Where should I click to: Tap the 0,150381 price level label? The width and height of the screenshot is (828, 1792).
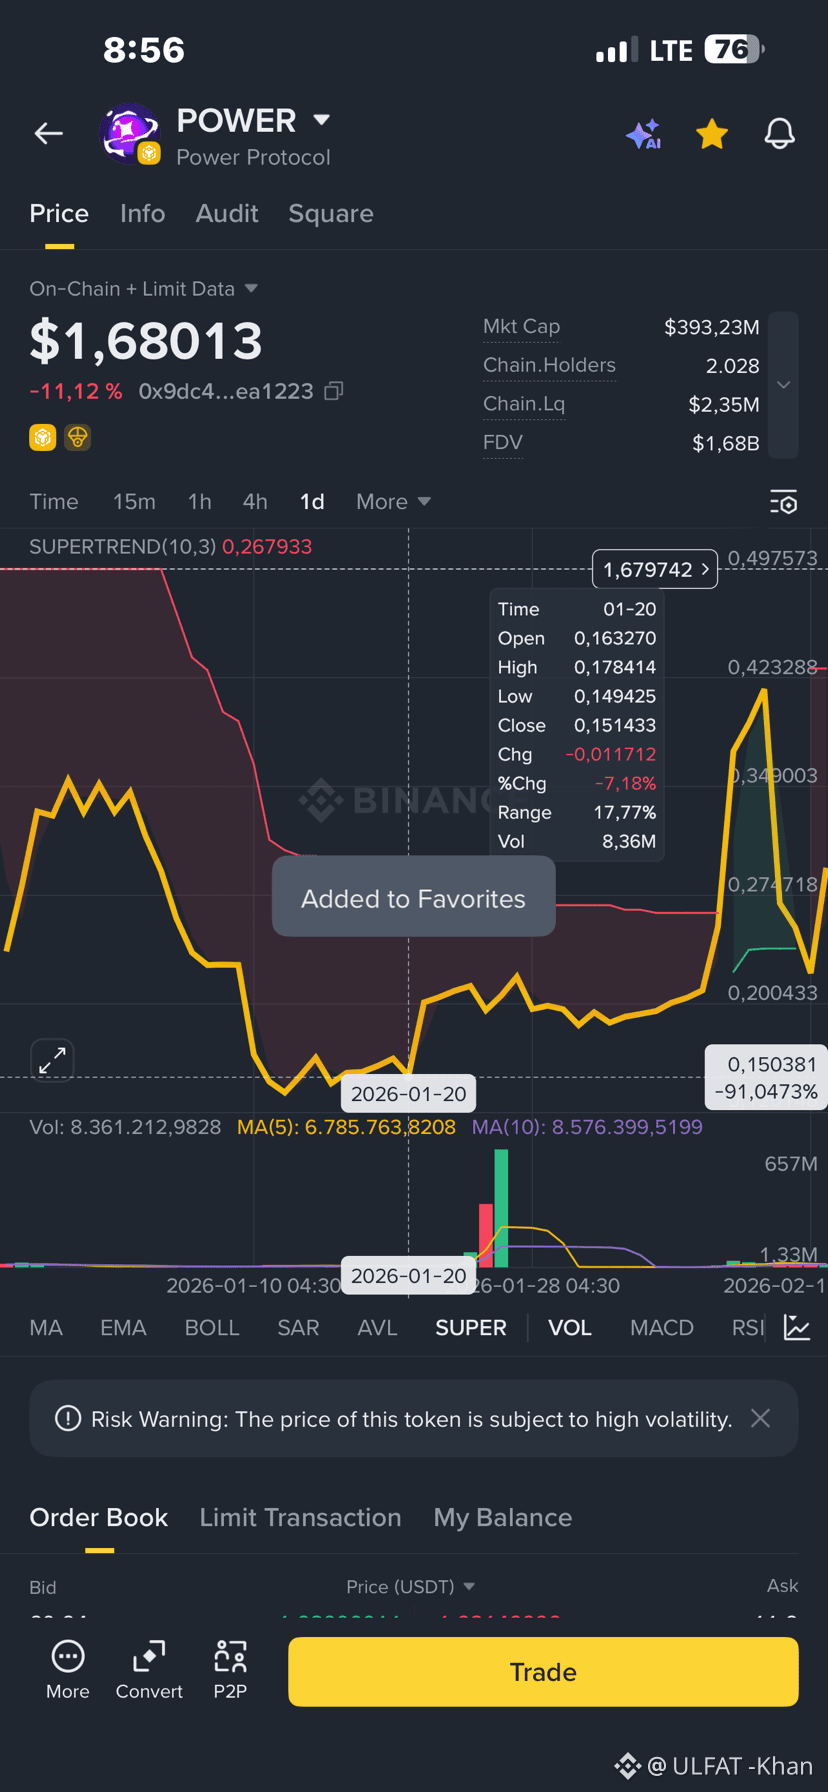(766, 1078)
